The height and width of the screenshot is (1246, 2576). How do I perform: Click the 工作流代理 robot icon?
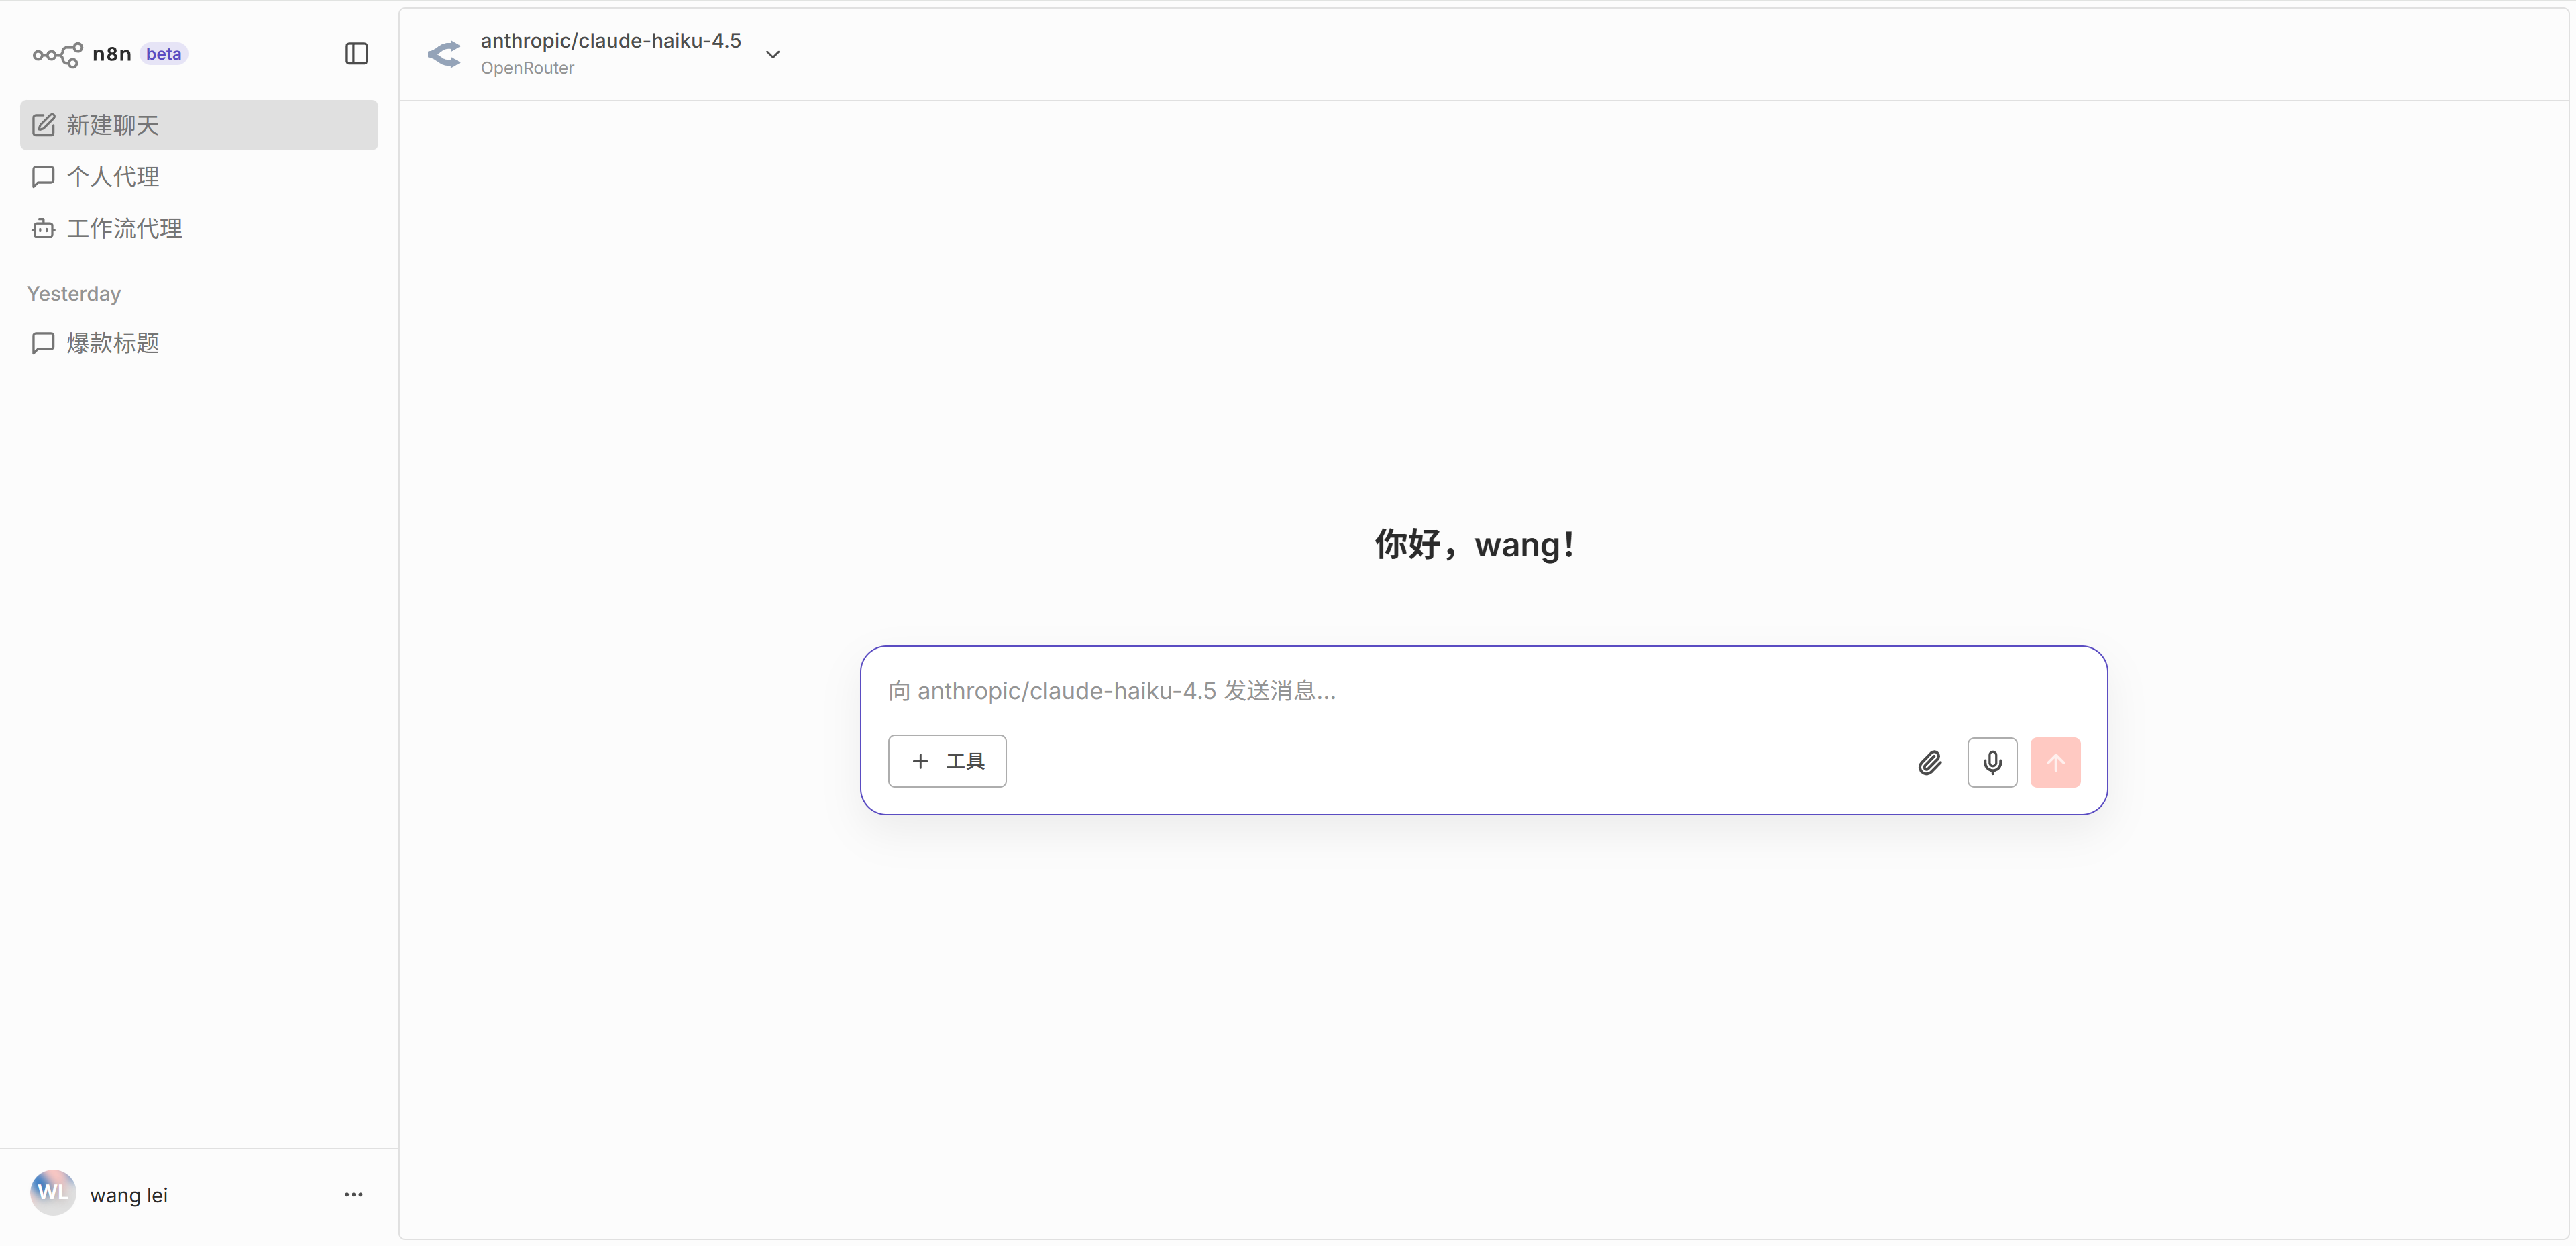click(x=43, y=229)
